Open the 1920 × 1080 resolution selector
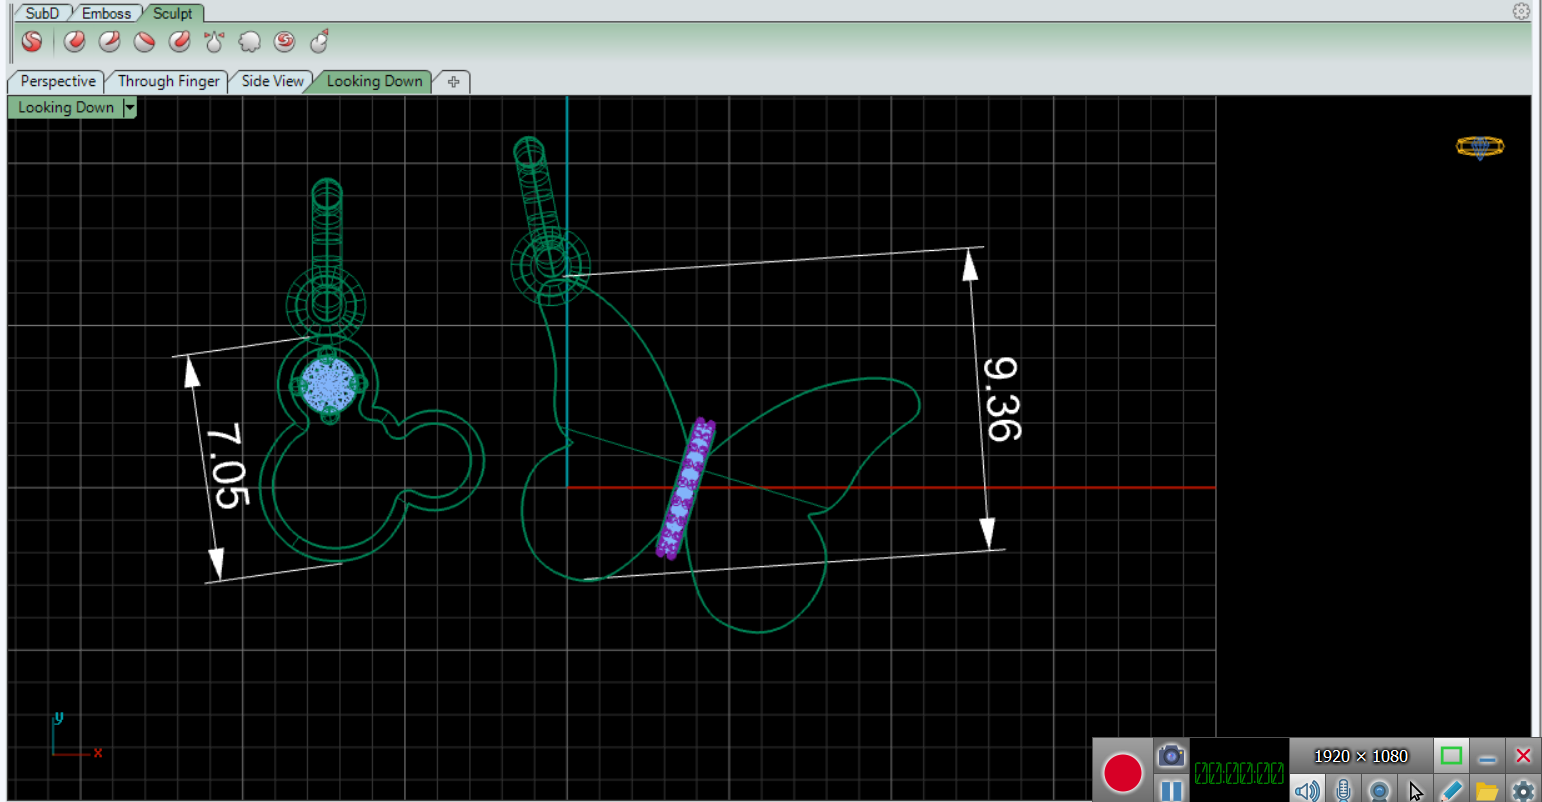The height and width of the screenshot is (802, 1542). pos(1360,756)
